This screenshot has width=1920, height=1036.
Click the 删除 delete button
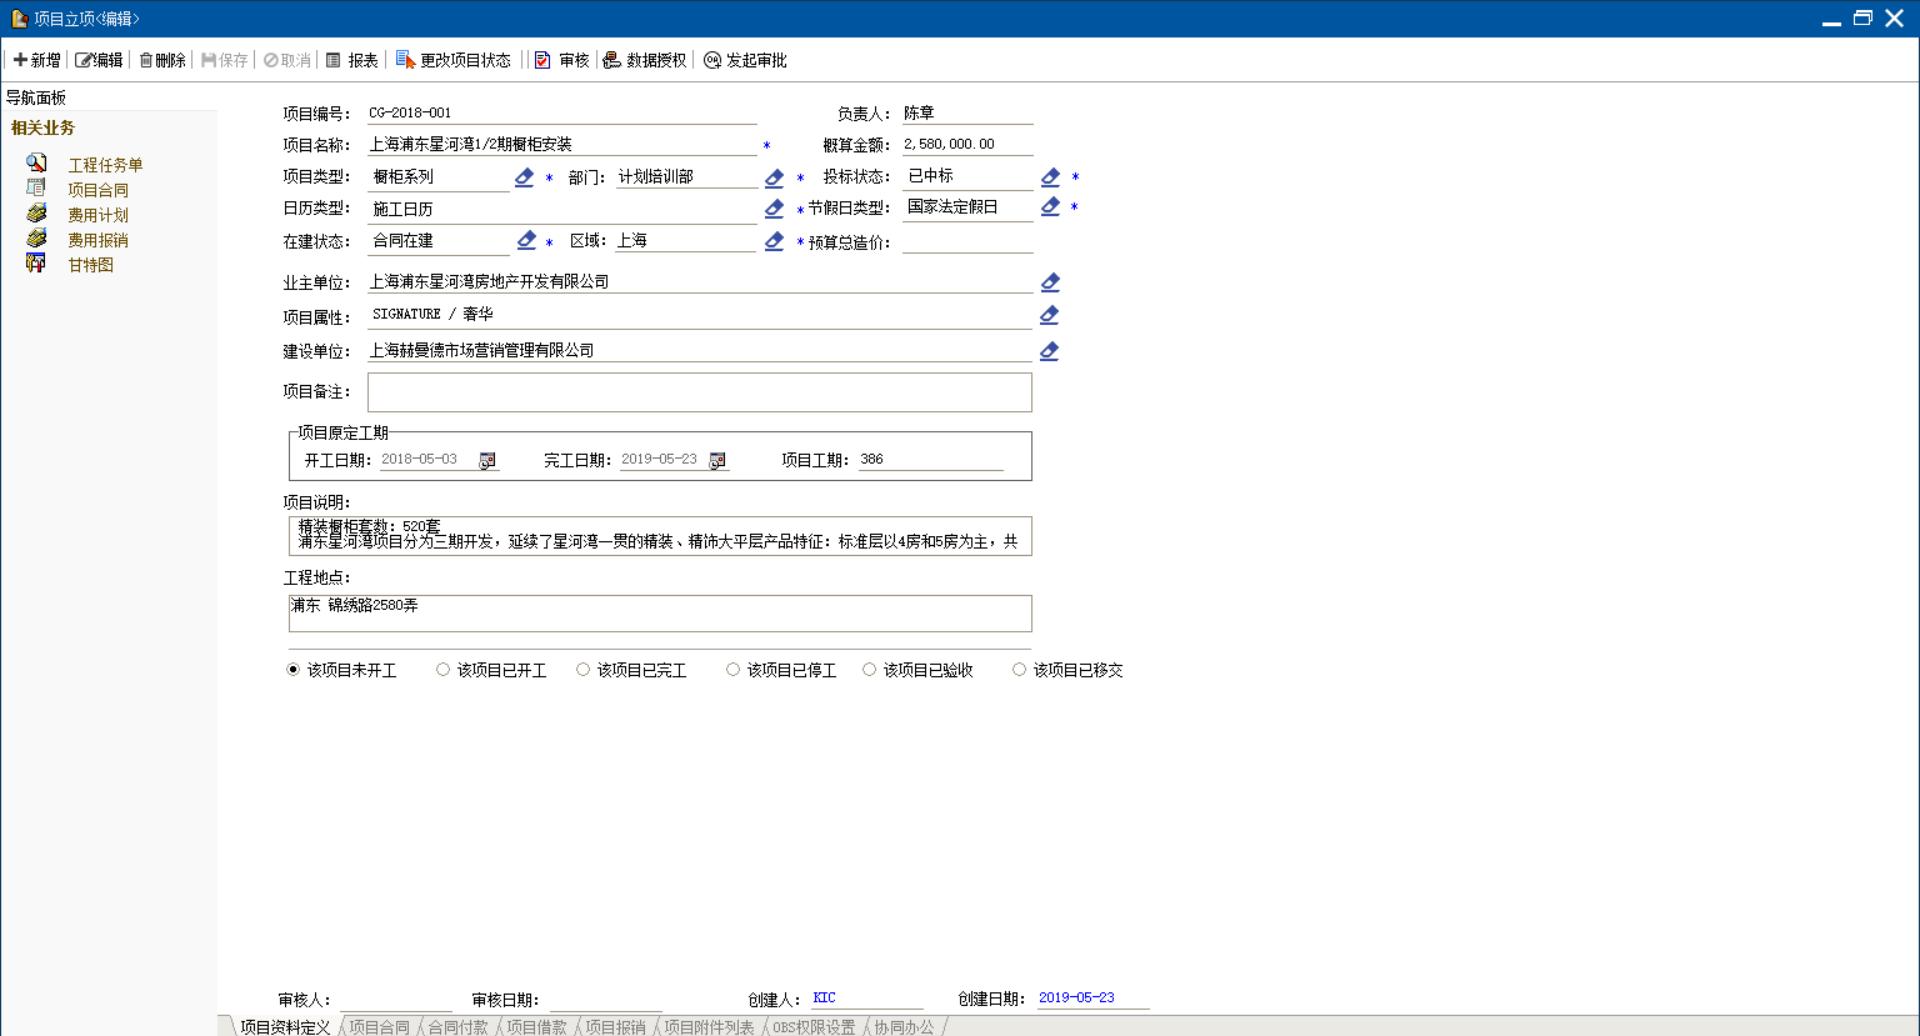(x=162, y=60)
